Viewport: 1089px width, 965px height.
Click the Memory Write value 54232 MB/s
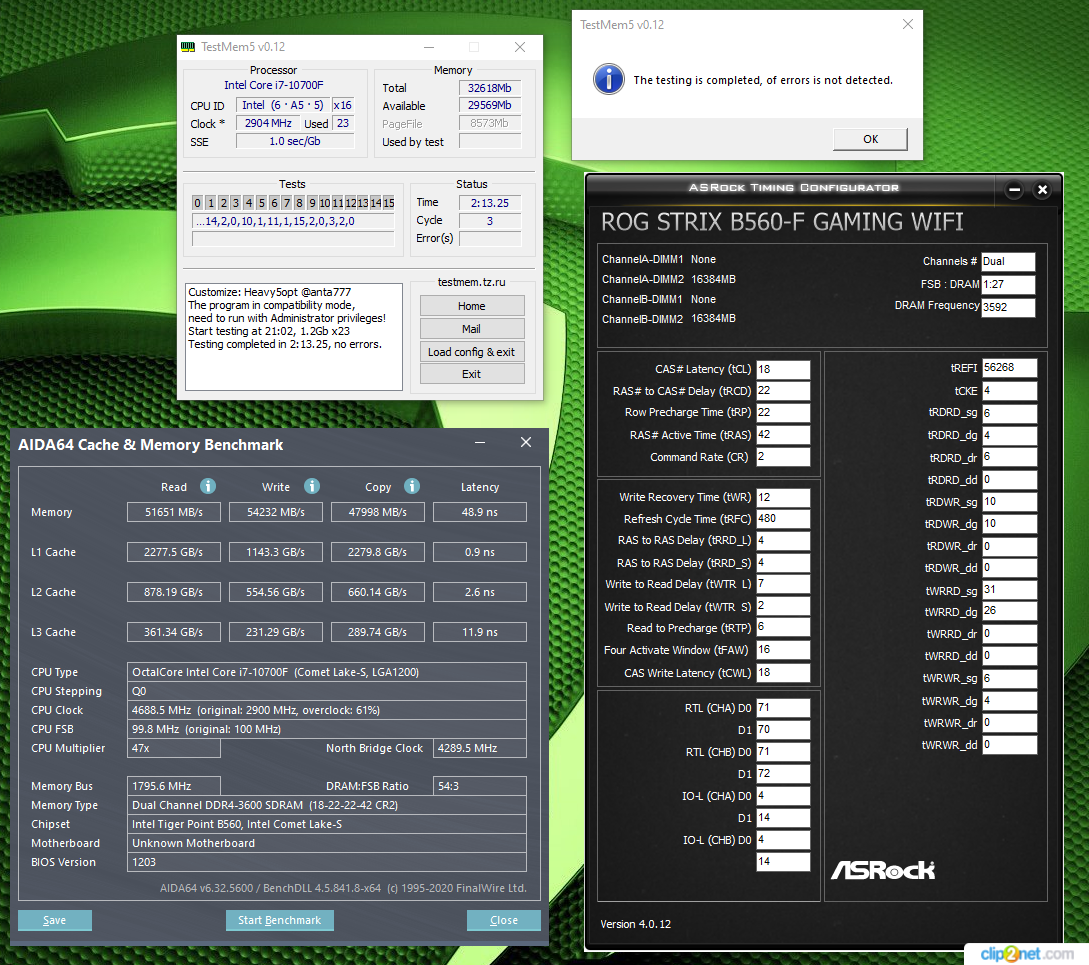pyautogui.click(x=276, y=512)
